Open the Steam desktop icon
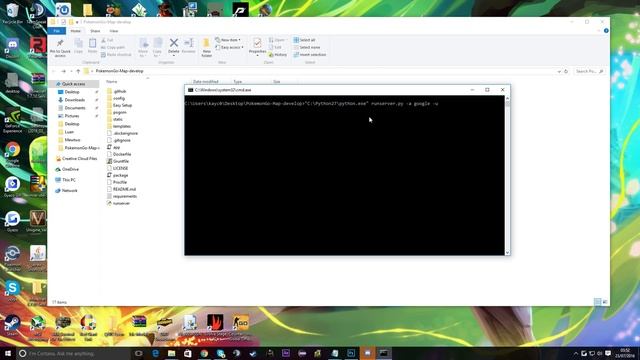The width and height of the screenshot is (640, 360). pyautogui.click(x=12, y=325)
